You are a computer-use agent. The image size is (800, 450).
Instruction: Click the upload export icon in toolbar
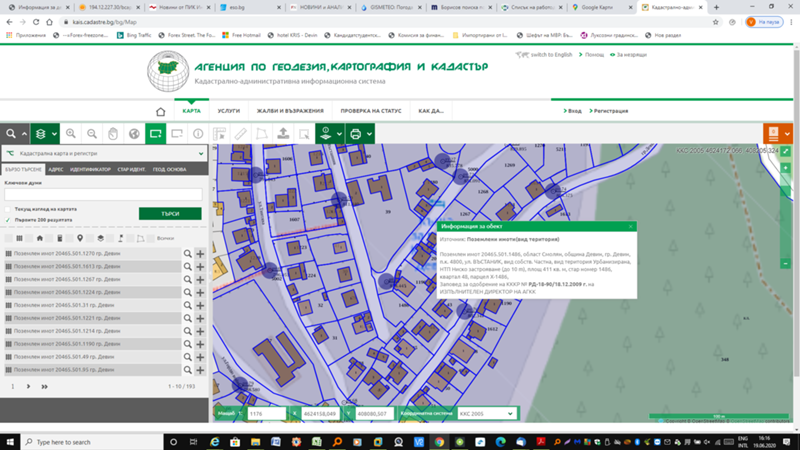[x=283, y=133]
